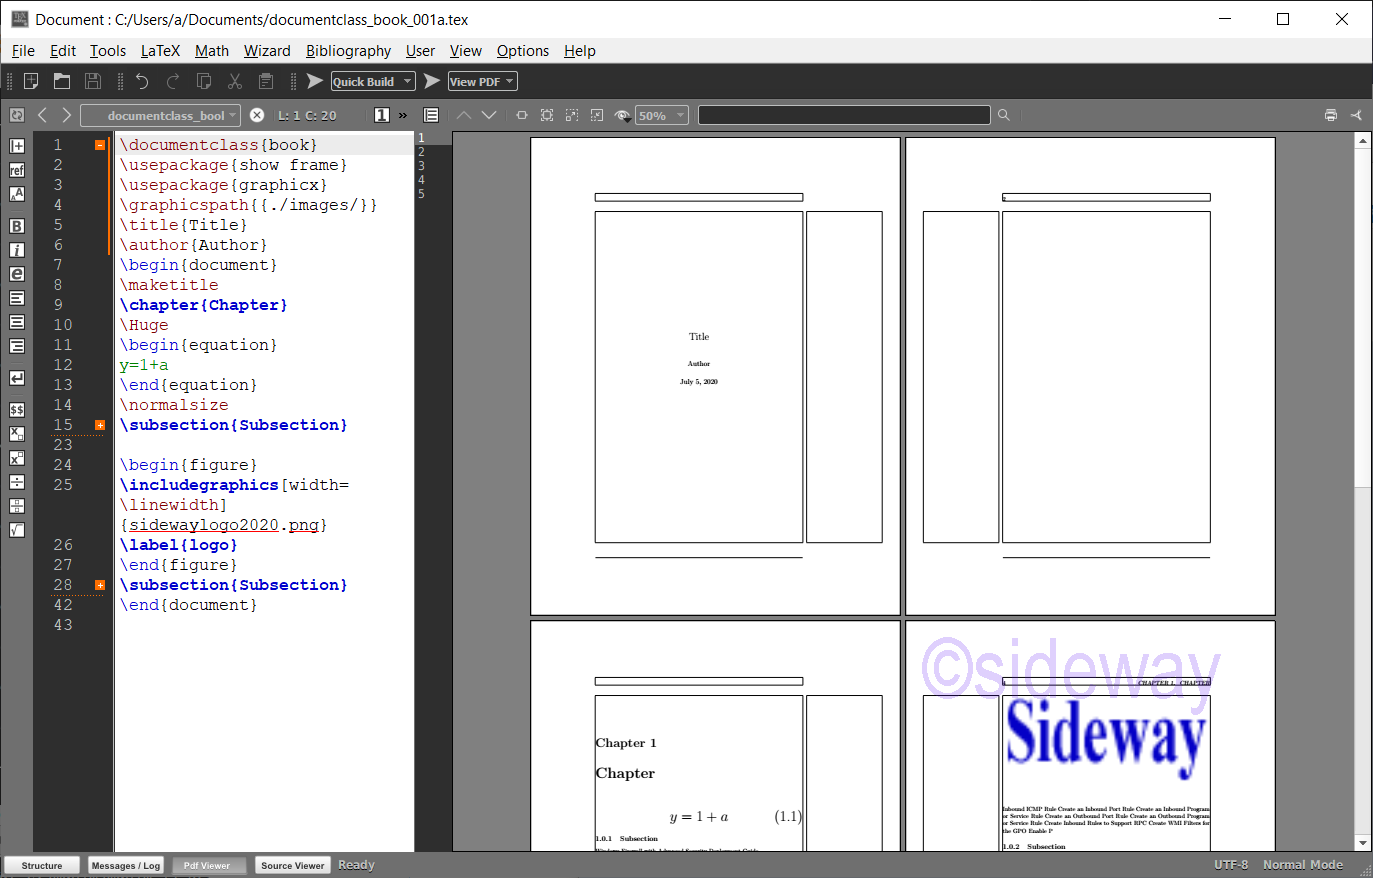The width and height of the screenshot is (1373, 878).
Task: Center text alignment icon
Action: tap(17, 322)
